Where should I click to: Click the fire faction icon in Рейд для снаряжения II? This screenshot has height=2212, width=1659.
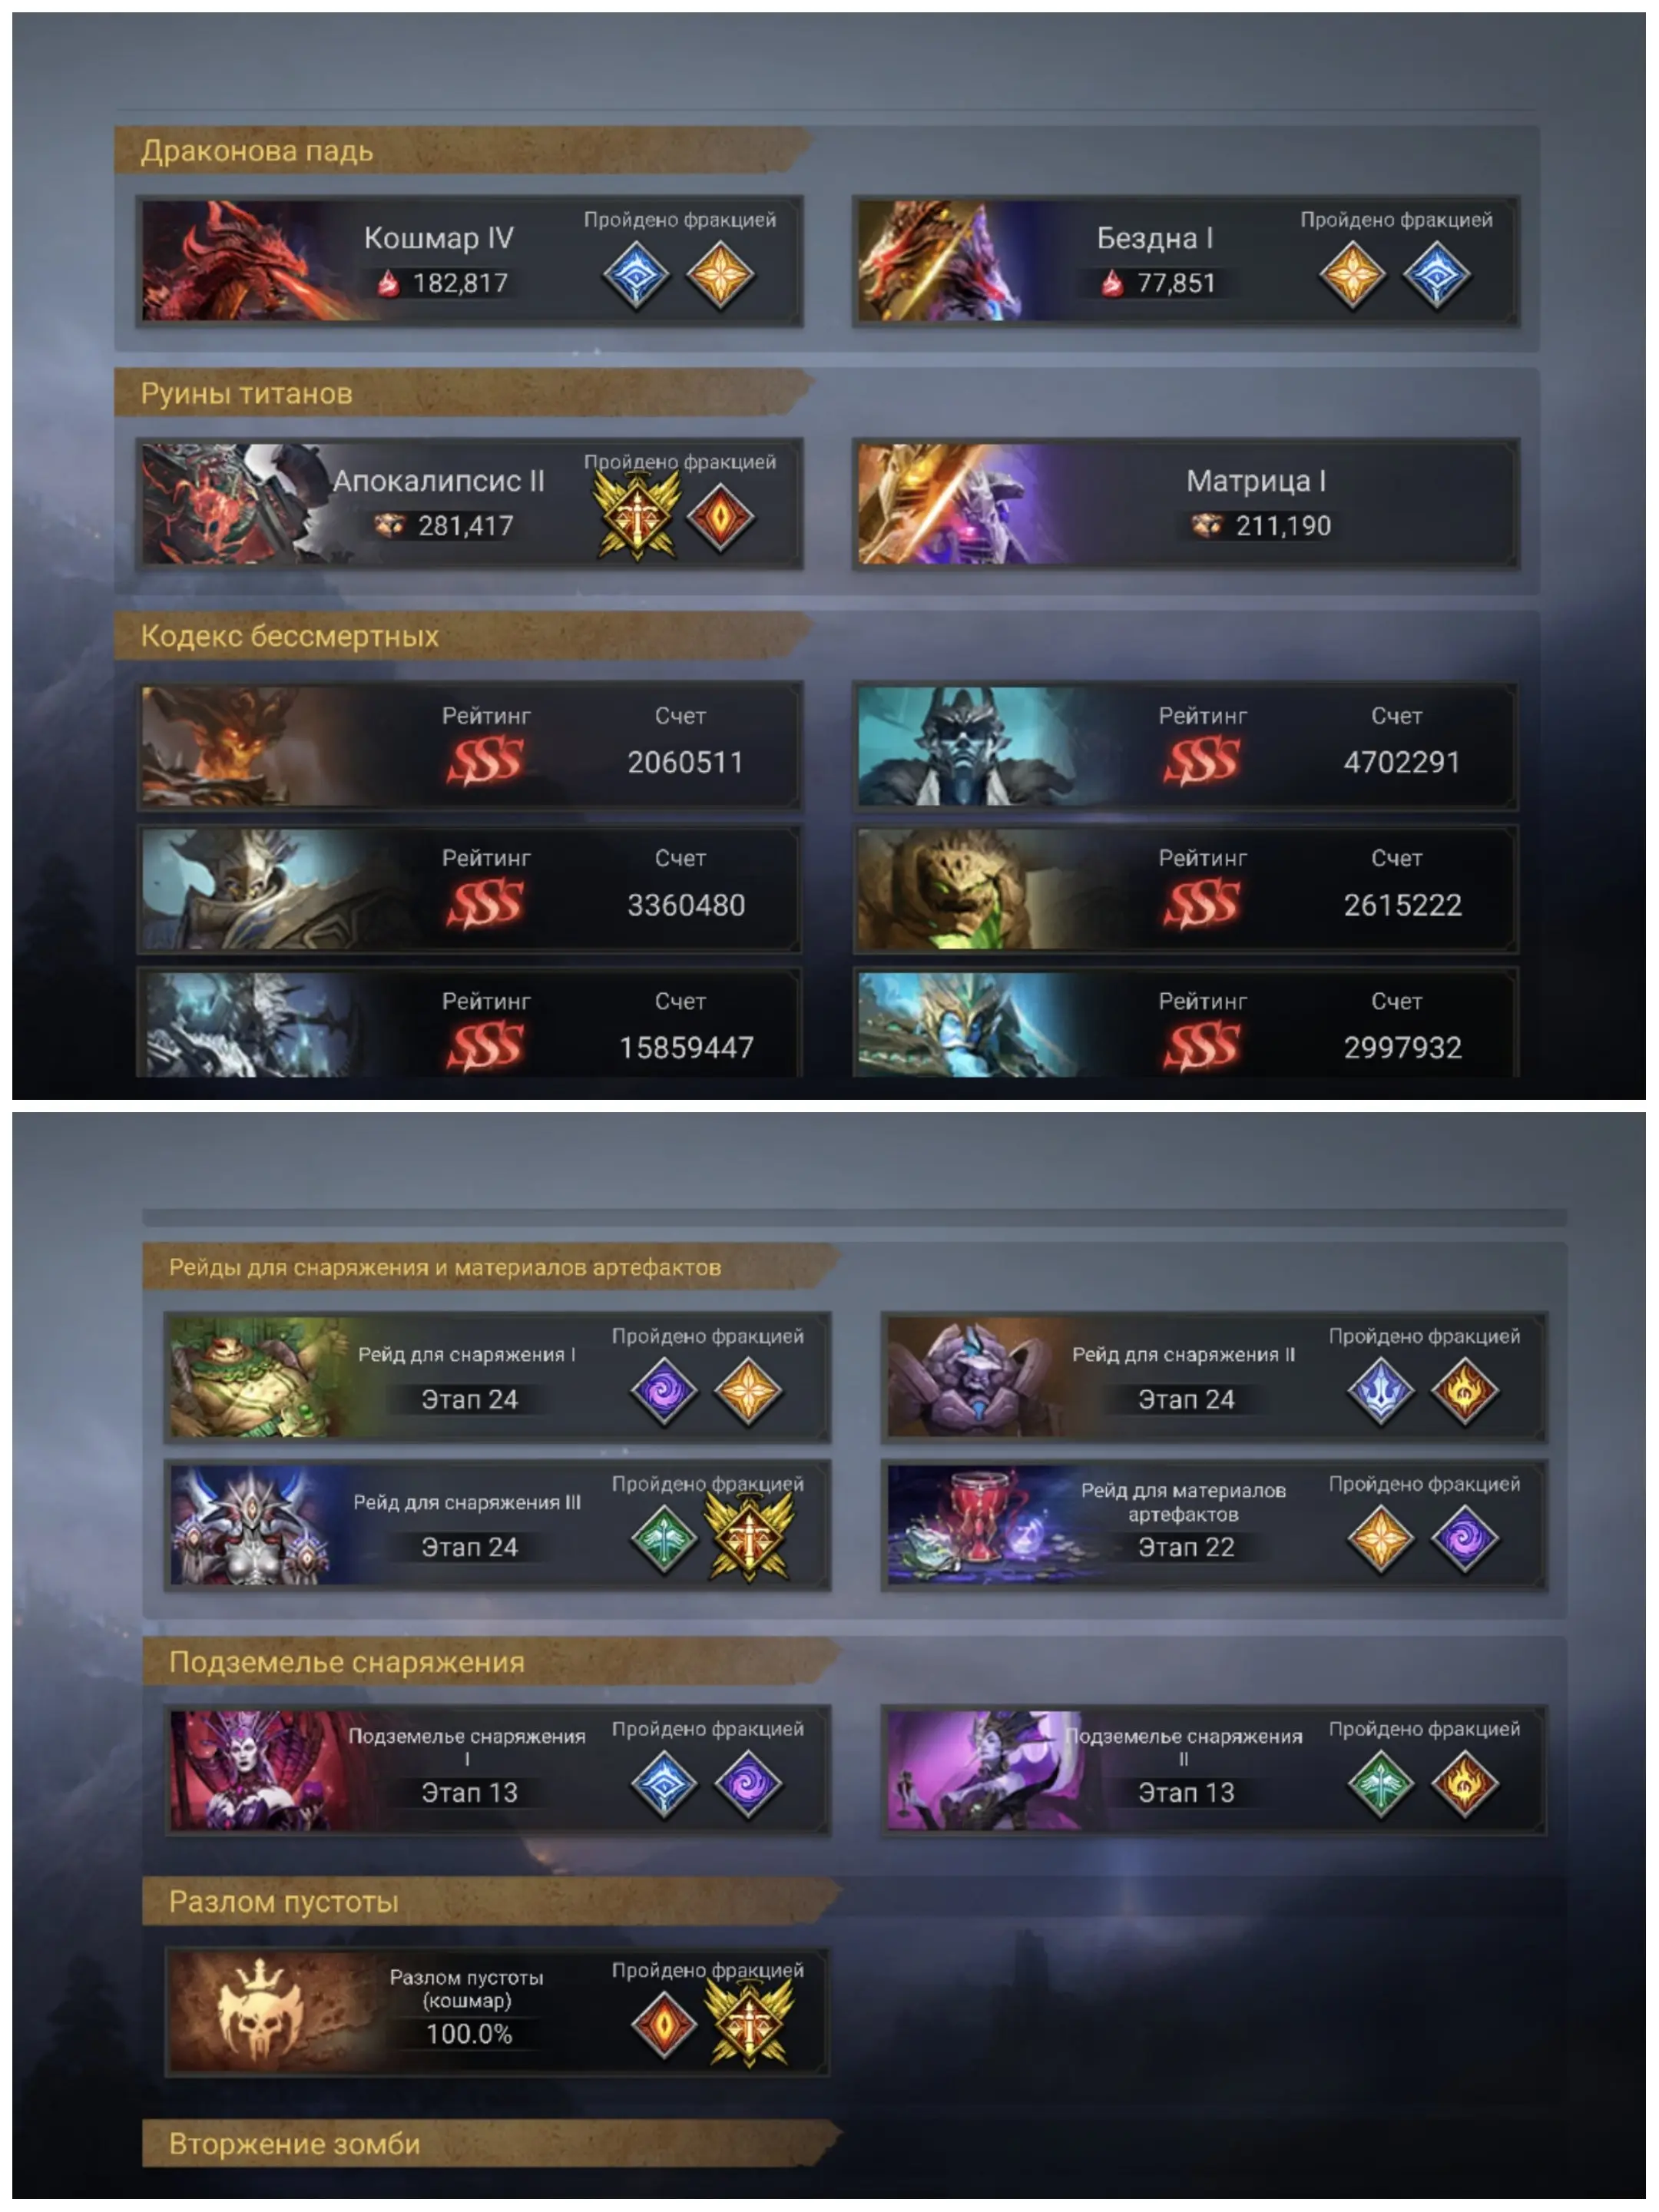[x=1465, y=1391]
